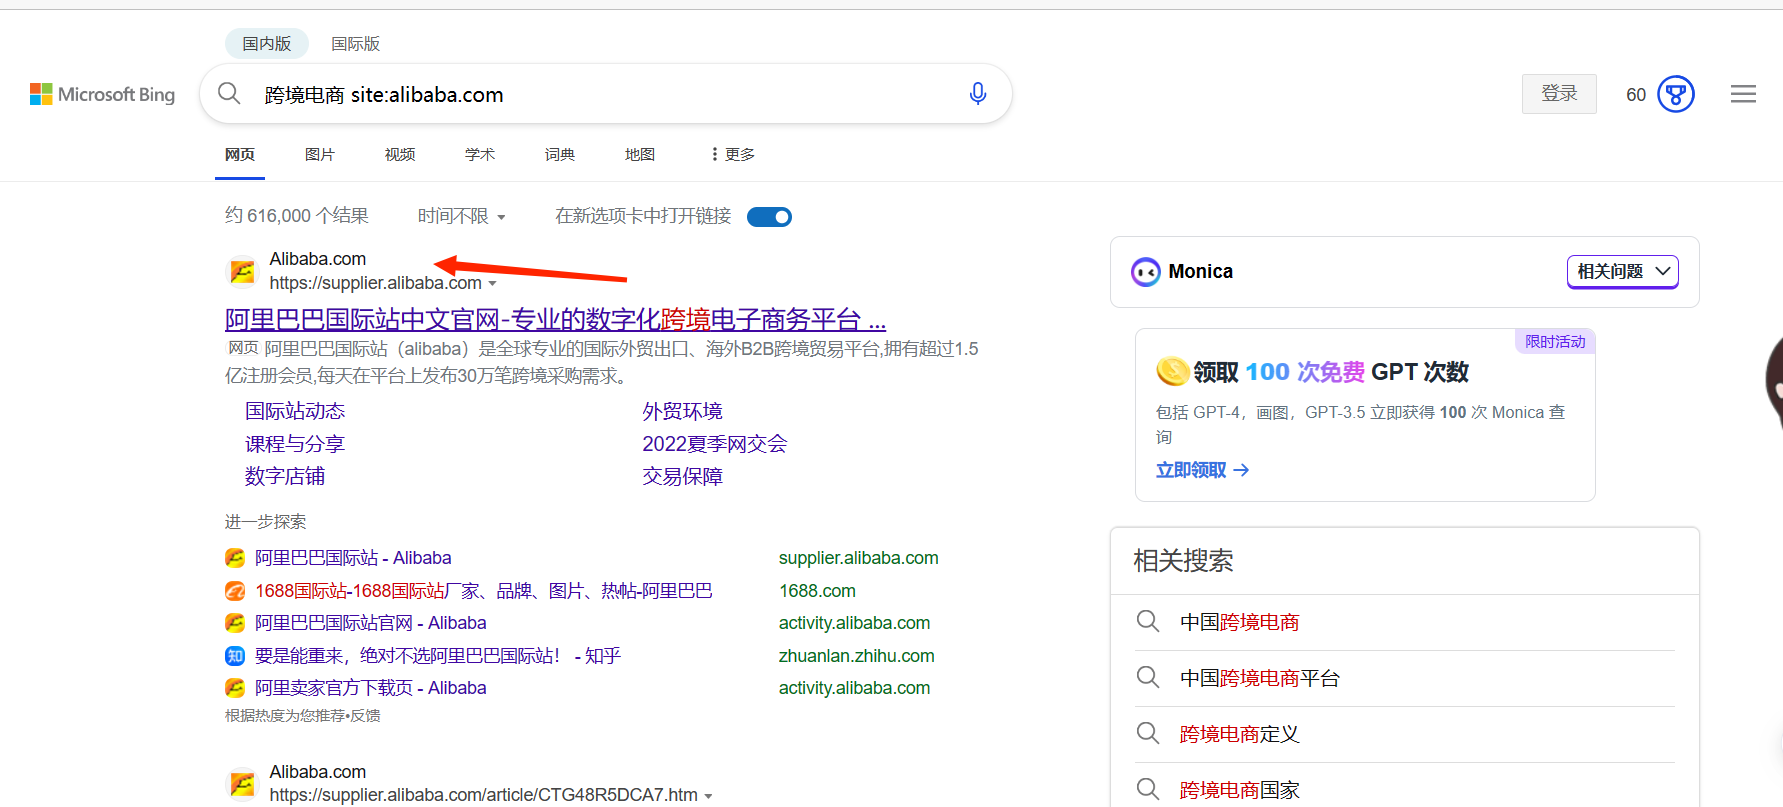Open 数字店铺 sitelink
Image resolution: width=1783 pixels, height=807 pixels.
click(285, 476)
